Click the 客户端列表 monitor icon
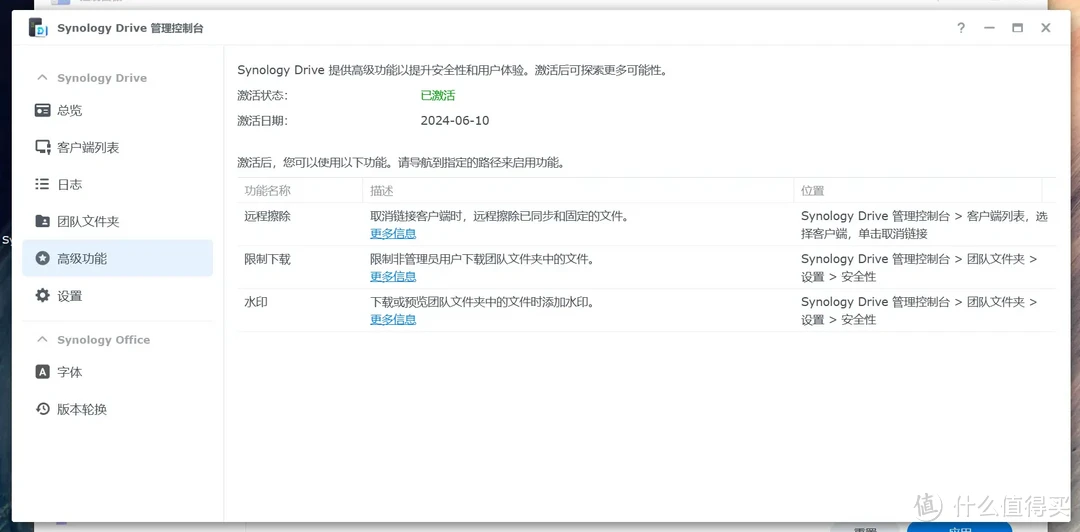 click(43, 147)
